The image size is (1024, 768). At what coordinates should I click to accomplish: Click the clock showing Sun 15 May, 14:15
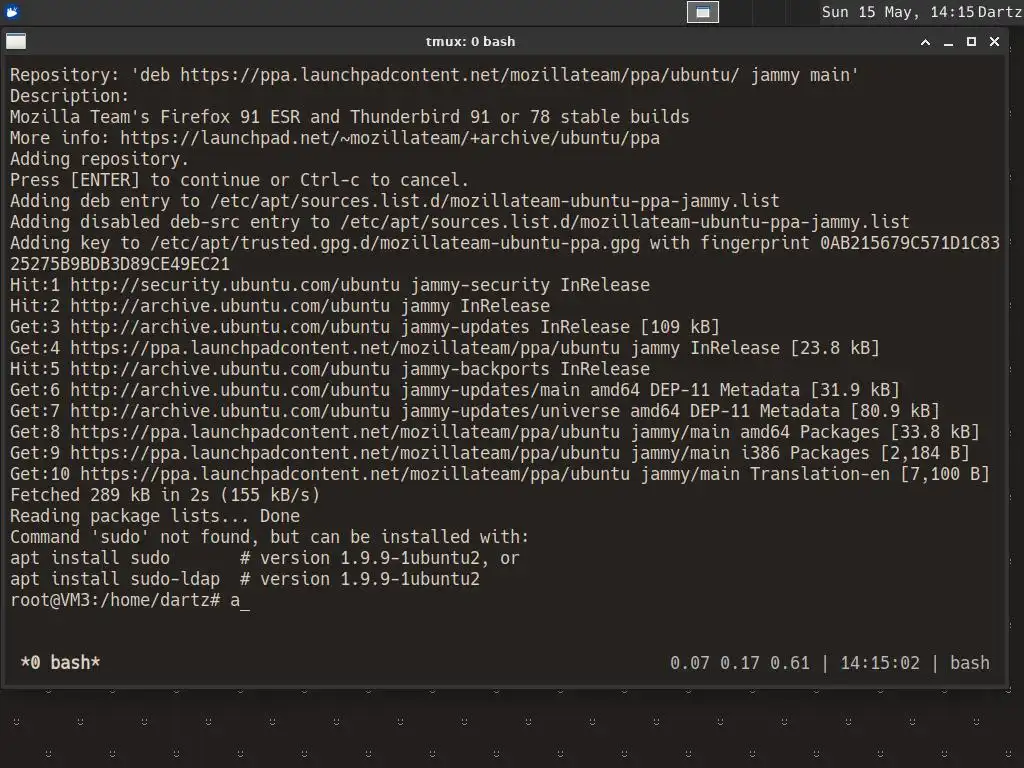(898, 12)
